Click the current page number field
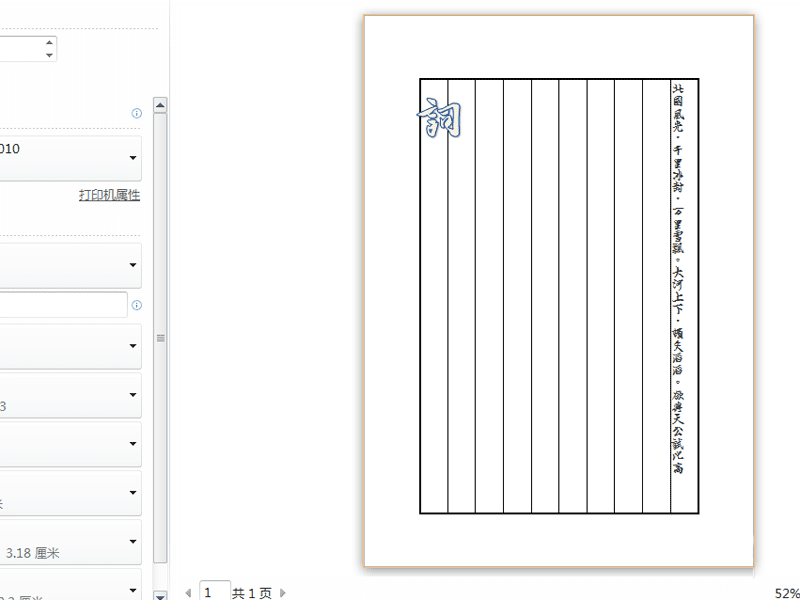This screenshot has height=600, width=800. coord(214,592)
